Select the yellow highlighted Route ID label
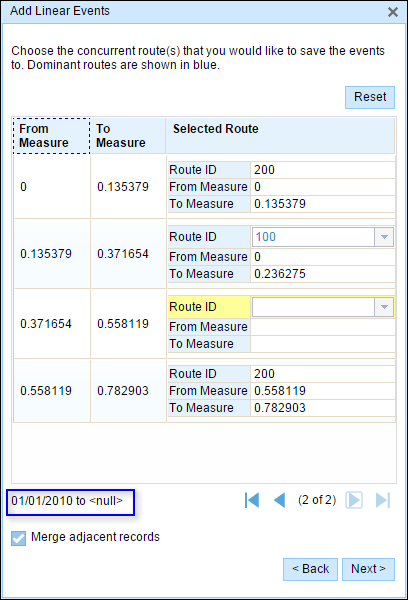 pos(209,307)
